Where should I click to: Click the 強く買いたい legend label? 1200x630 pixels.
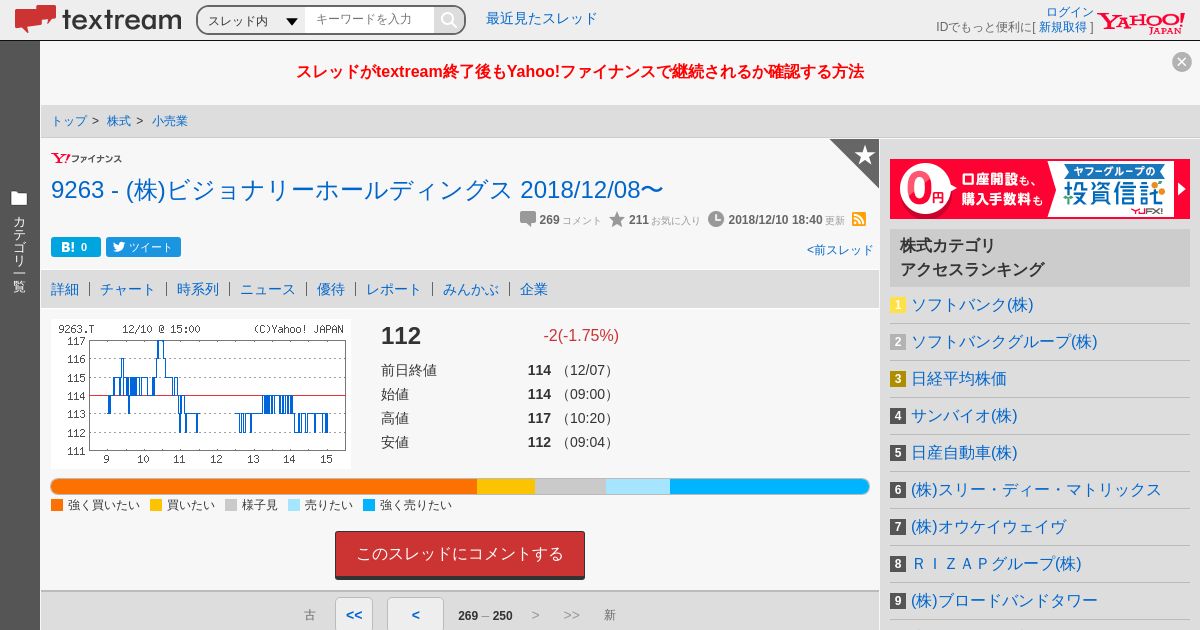(x=104, y=505)
